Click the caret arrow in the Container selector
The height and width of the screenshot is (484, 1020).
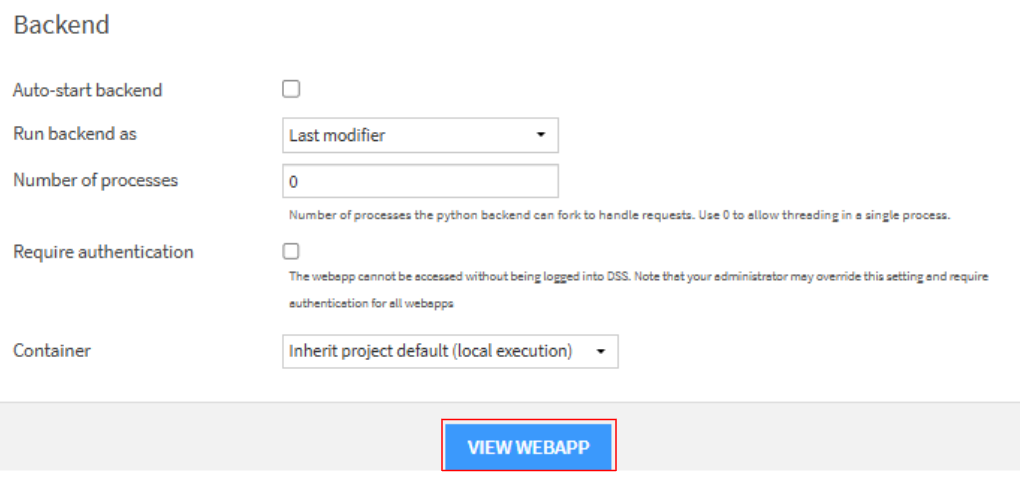click(x=601, y=351)
